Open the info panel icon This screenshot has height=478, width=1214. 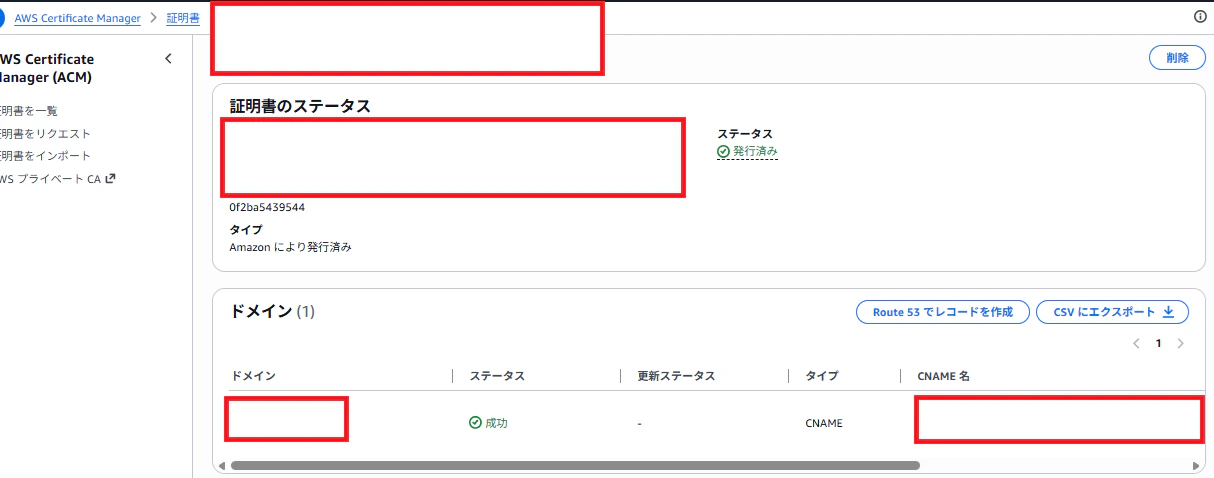point(1200,17)
